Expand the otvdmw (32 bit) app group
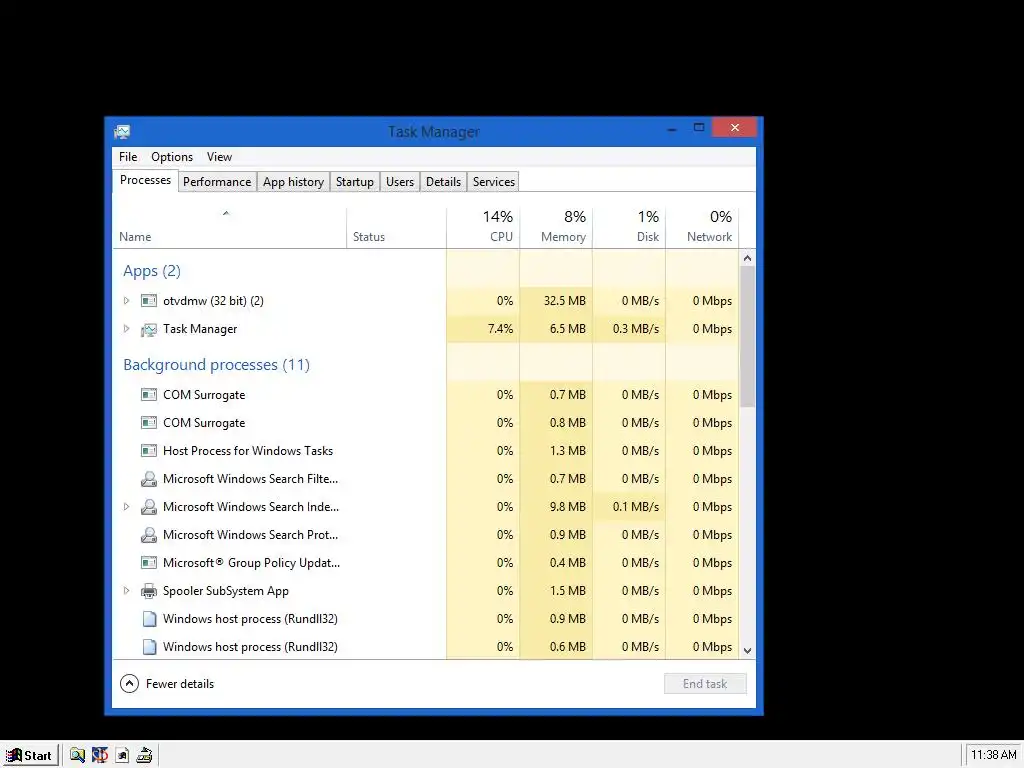 [x=127, y=301]
